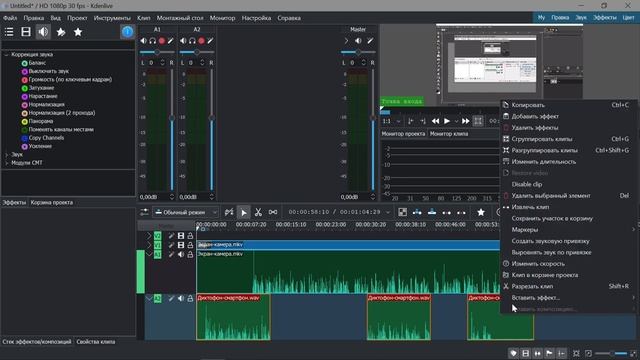Switch to the Звук layout
The height and width of the screenshot is (360, 640).
coord(581,18)
